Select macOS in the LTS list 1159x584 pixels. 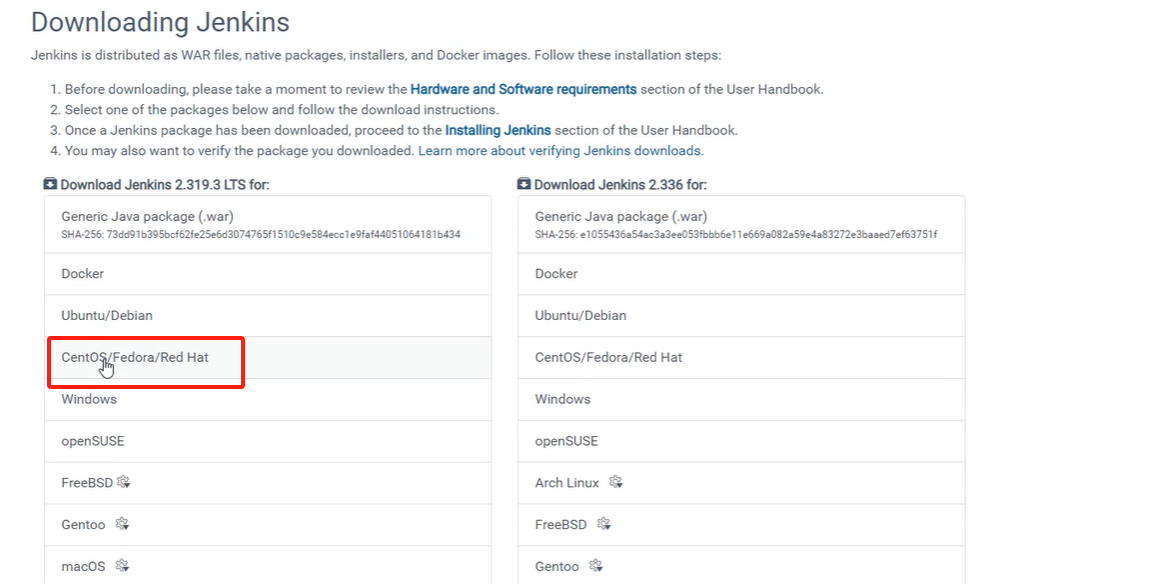(x=268, y=566)
